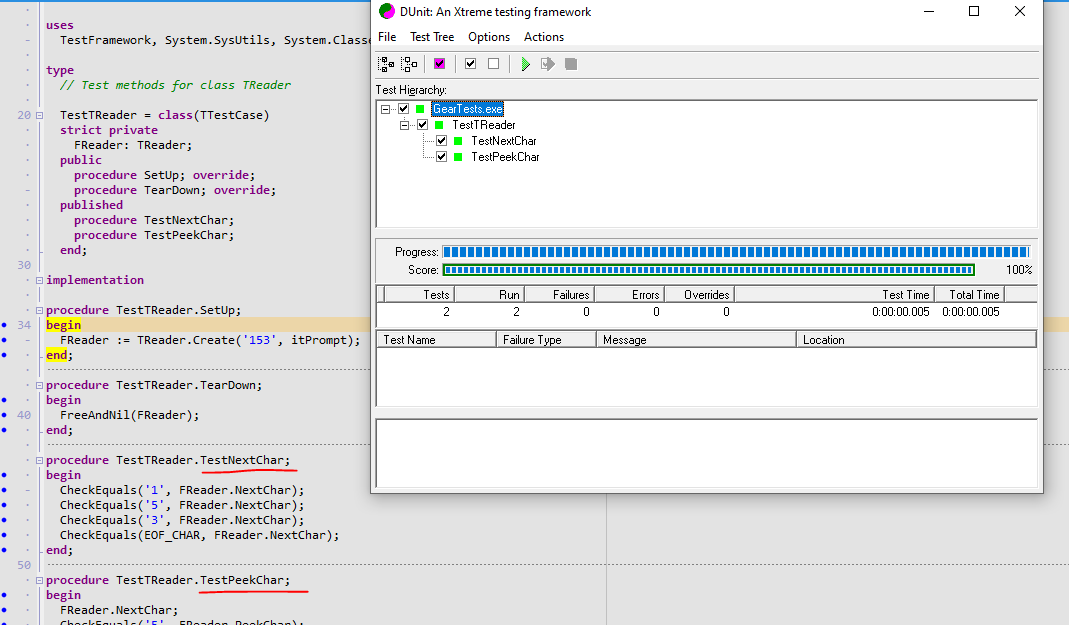Viewport: 1069px width, 625px height.
Task: Open the Test Tree menu
Action: [x=432, y=37]
